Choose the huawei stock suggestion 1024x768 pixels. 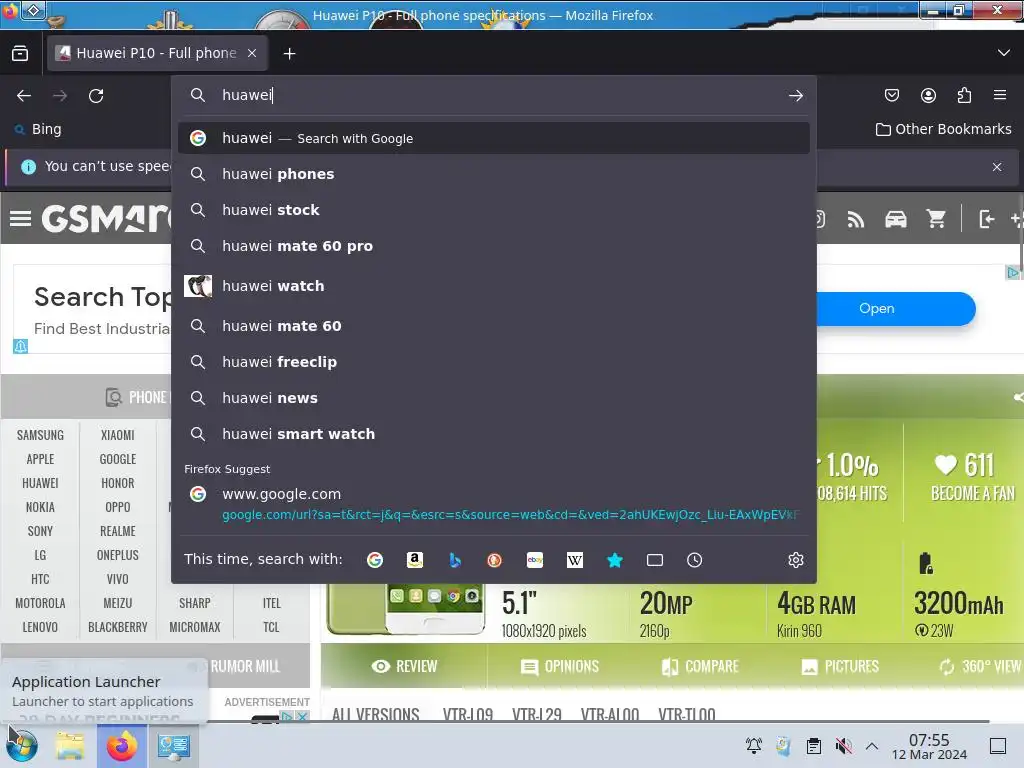[x=494, y=210]
